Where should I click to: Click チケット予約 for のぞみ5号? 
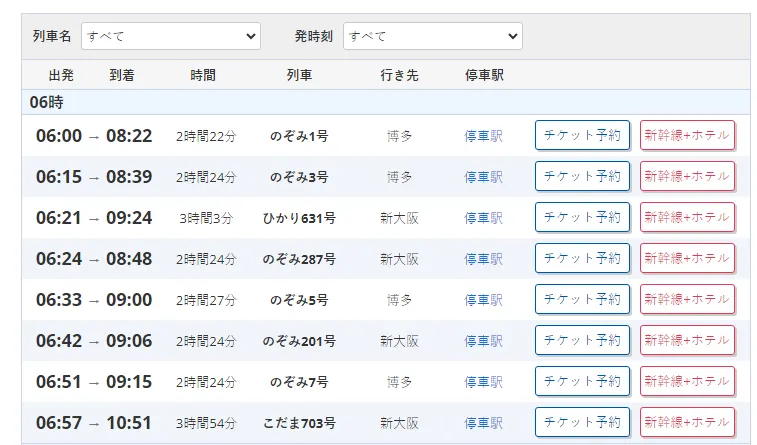pyautogui.click(x=582, y=299)
